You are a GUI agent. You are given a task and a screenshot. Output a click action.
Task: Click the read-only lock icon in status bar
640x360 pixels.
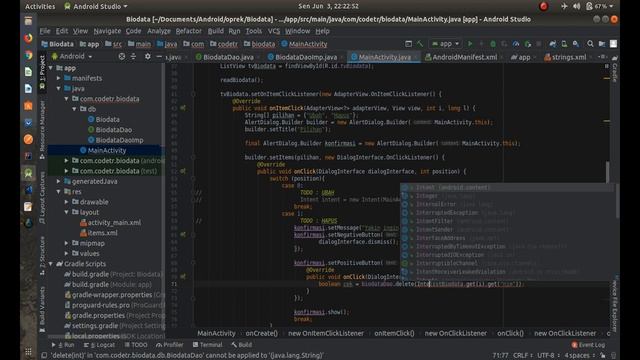[x=603, y=356]
